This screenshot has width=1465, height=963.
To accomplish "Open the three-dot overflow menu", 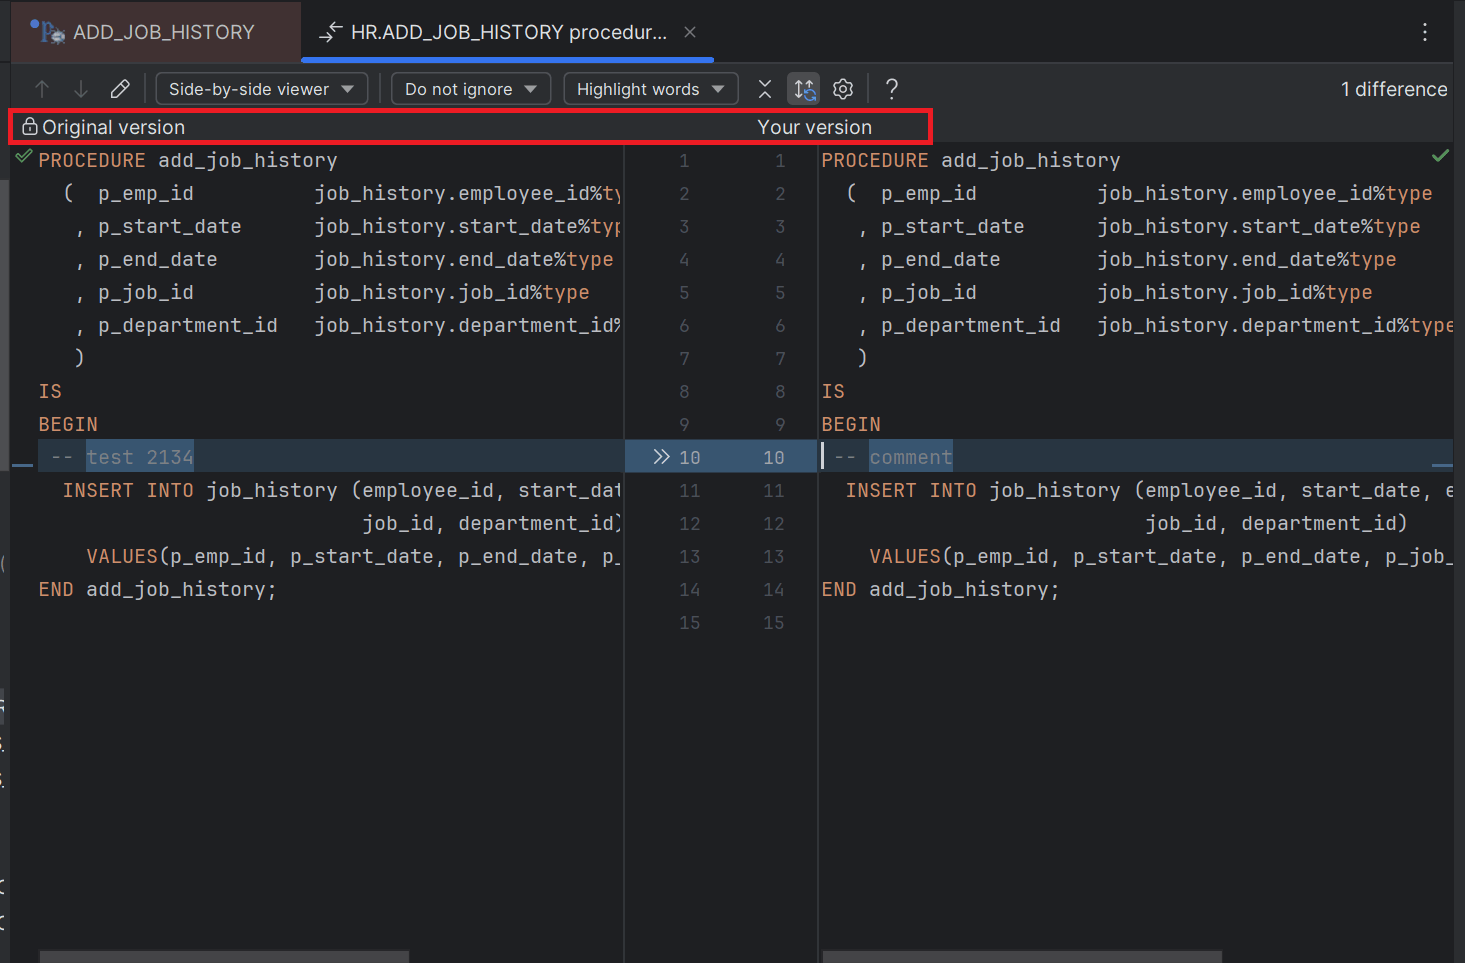I will (x=1424, y=31).
